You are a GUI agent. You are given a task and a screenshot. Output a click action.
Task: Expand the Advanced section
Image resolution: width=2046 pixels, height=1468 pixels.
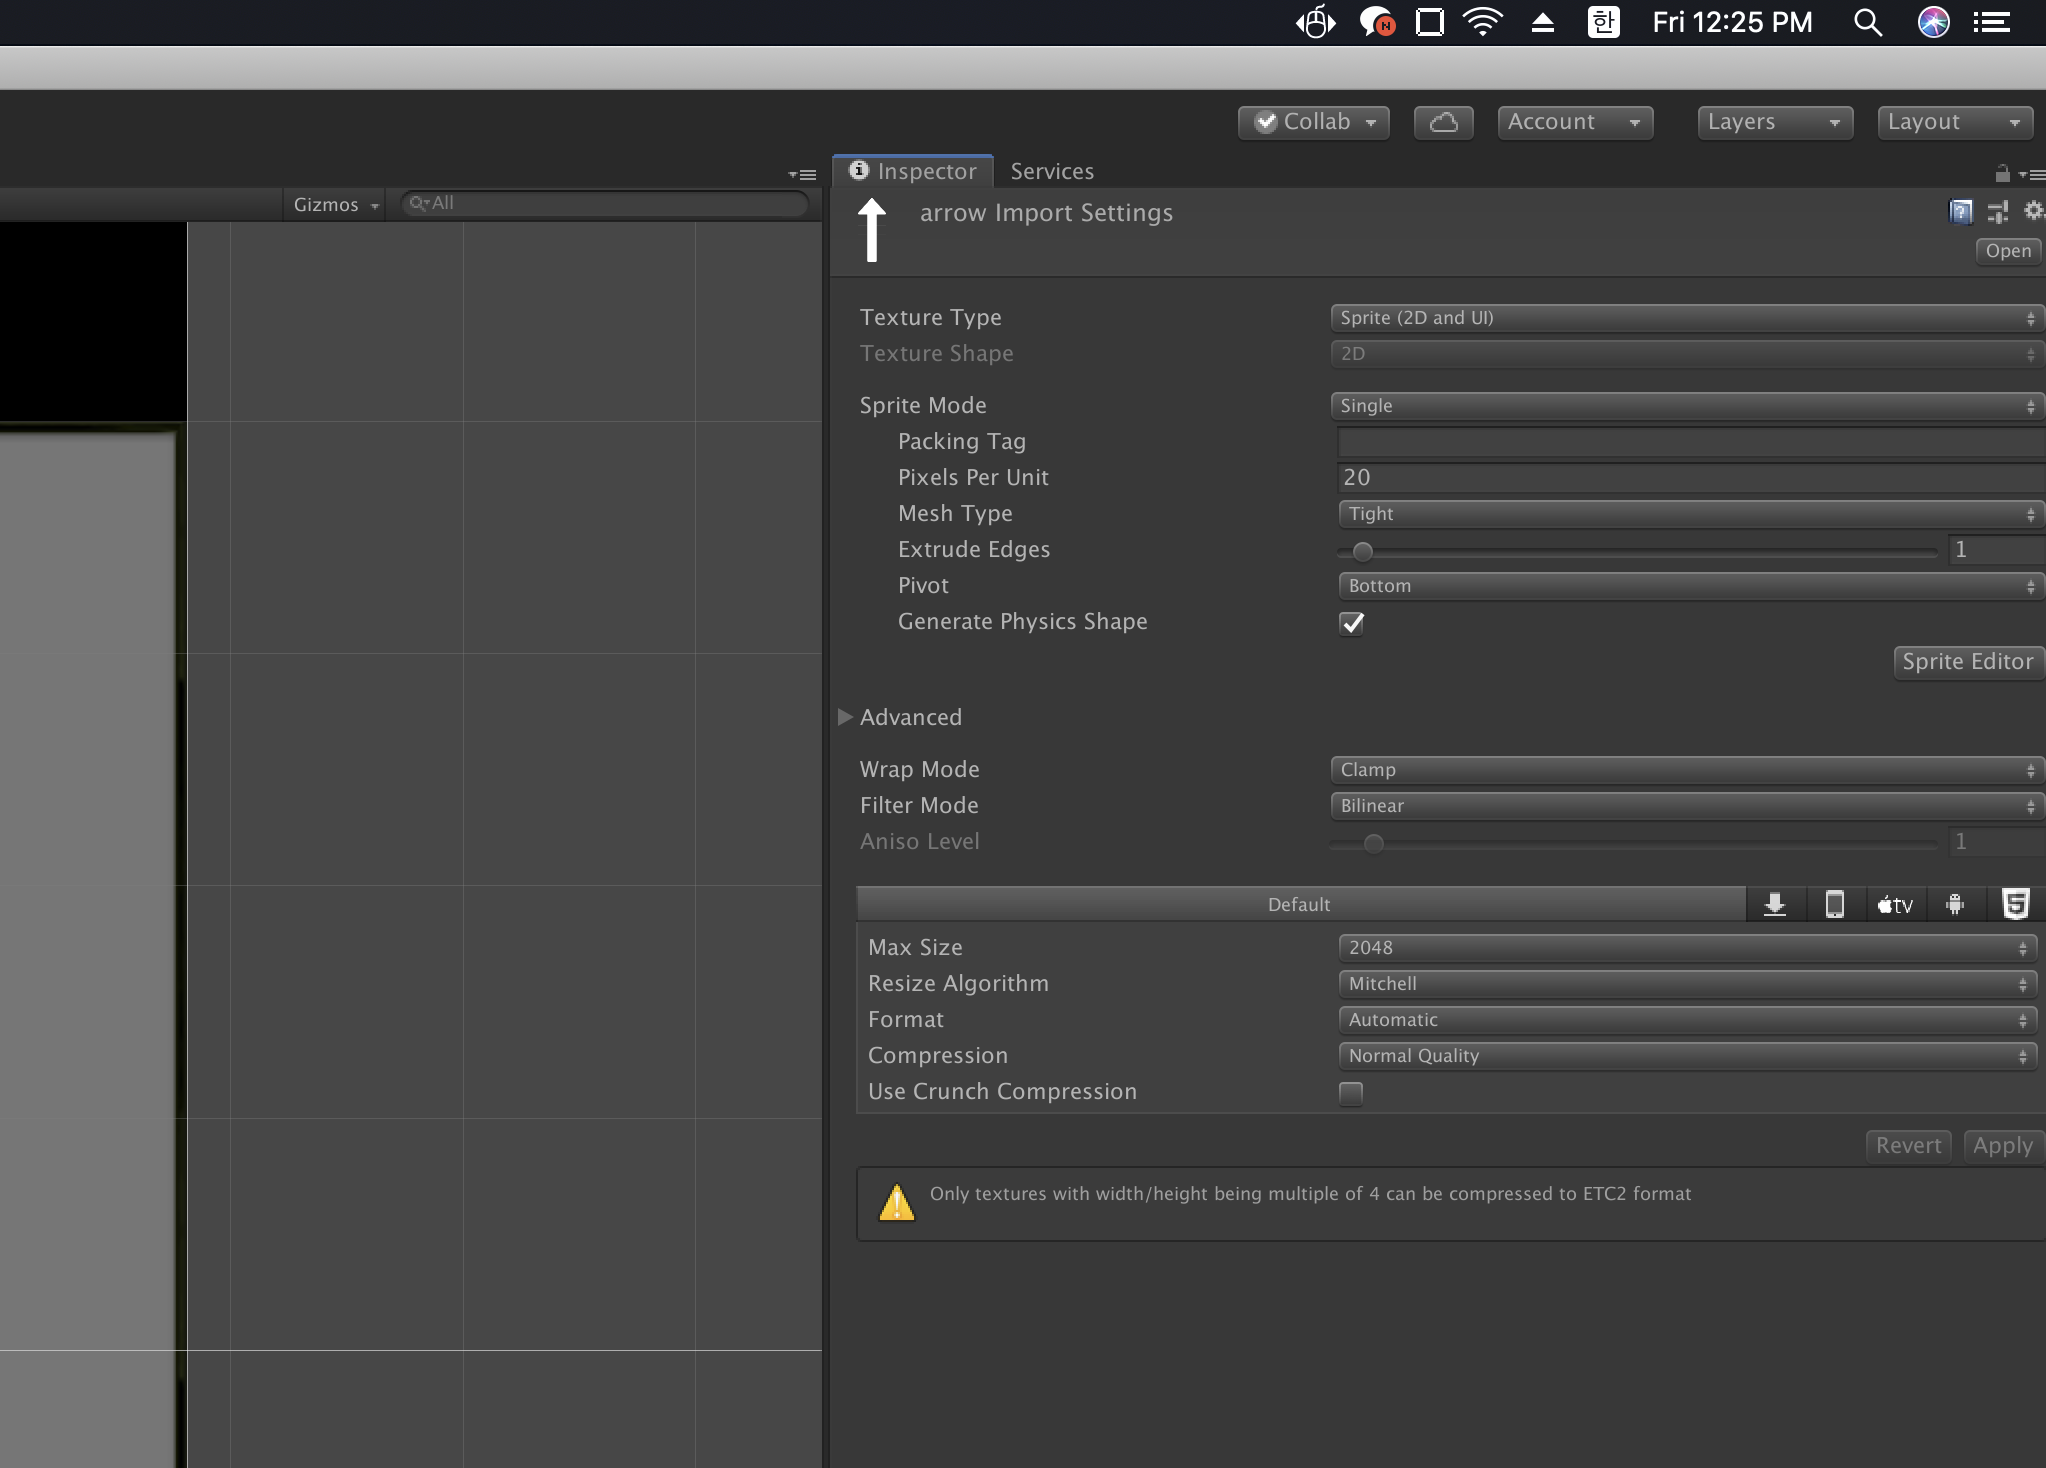click(x=845, y=717)
